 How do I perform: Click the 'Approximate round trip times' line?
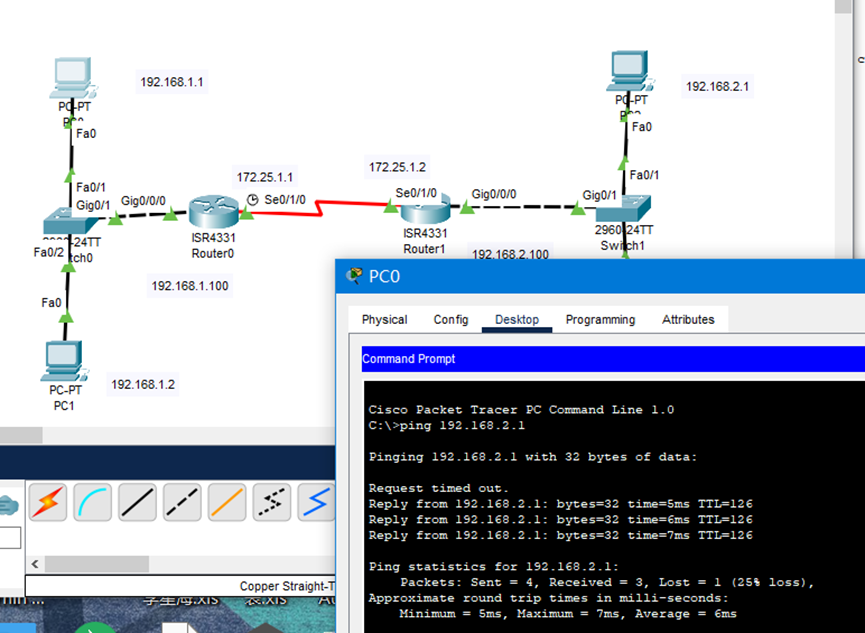coord(548,598)
